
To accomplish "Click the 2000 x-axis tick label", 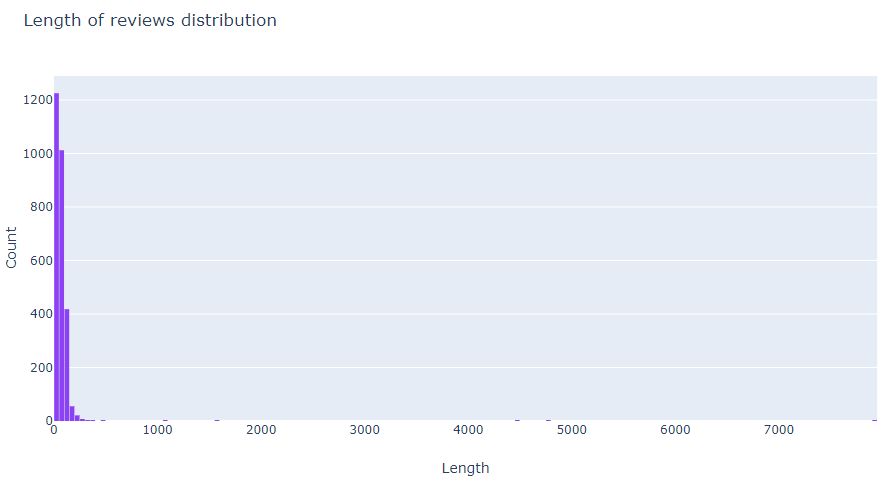I will pyautogui.click(x=261, y=430).
